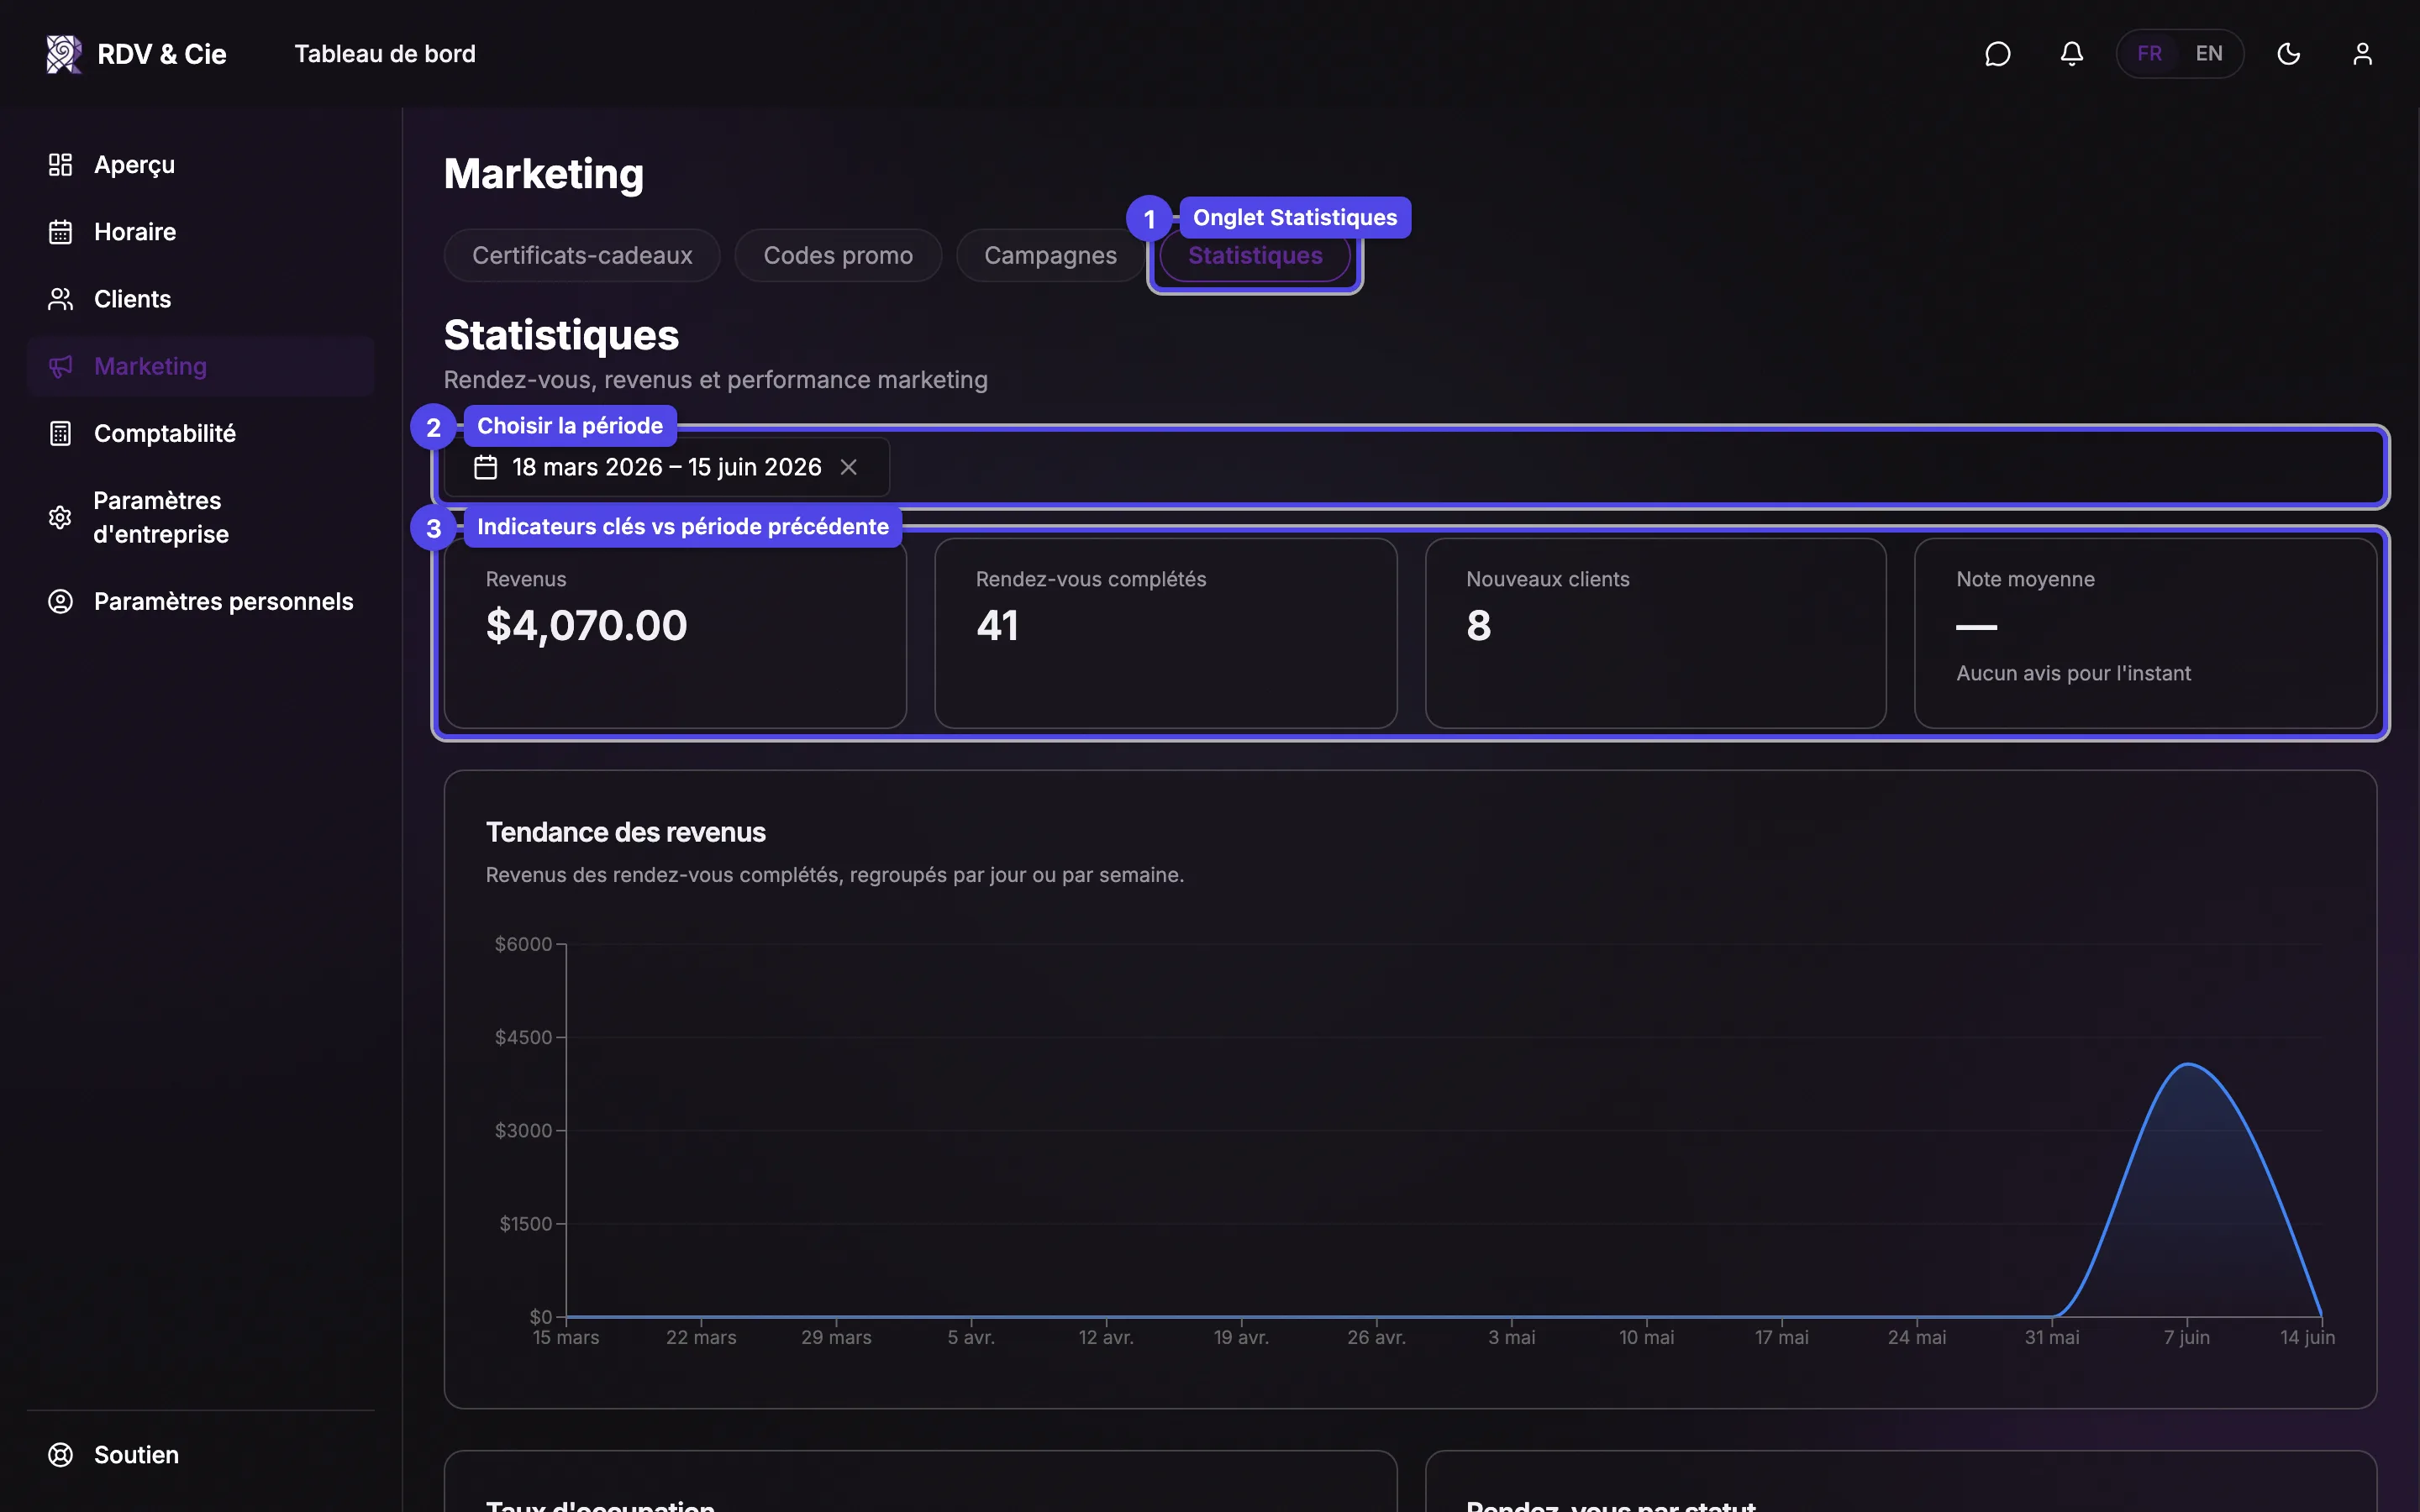2420x1512 pixels.
Task: Click the '26 avr.' axis label
Action: (1376, 1337)
